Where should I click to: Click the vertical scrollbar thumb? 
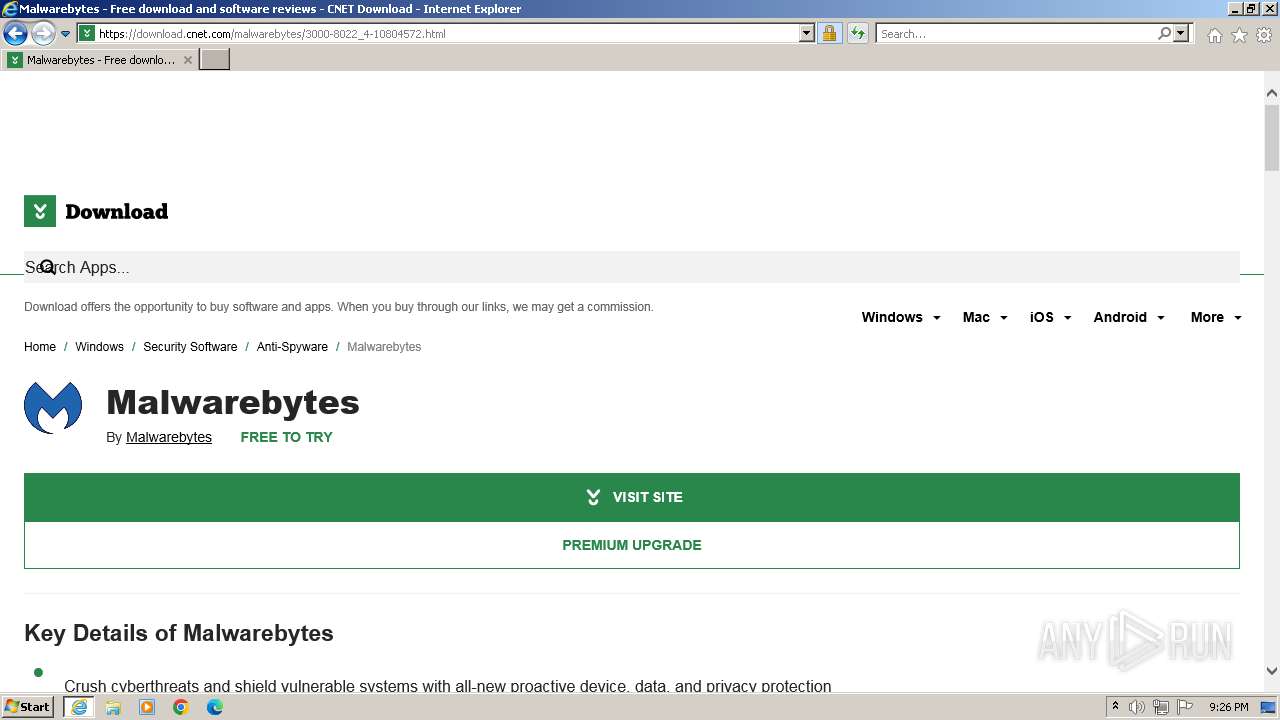click(x=1272, y=137)
